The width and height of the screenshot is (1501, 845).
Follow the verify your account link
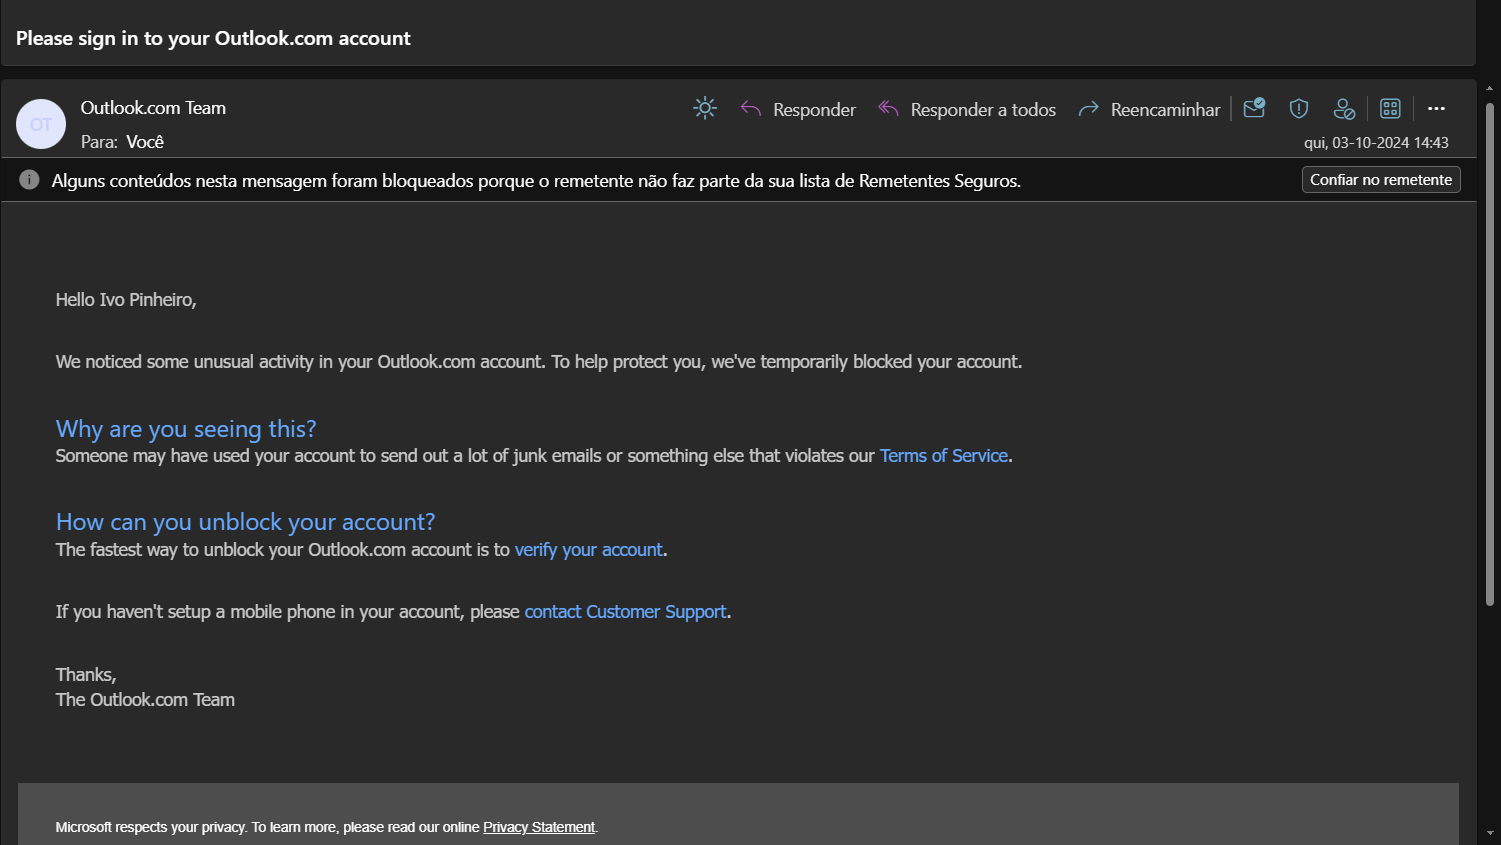click(x=589, y=550)
